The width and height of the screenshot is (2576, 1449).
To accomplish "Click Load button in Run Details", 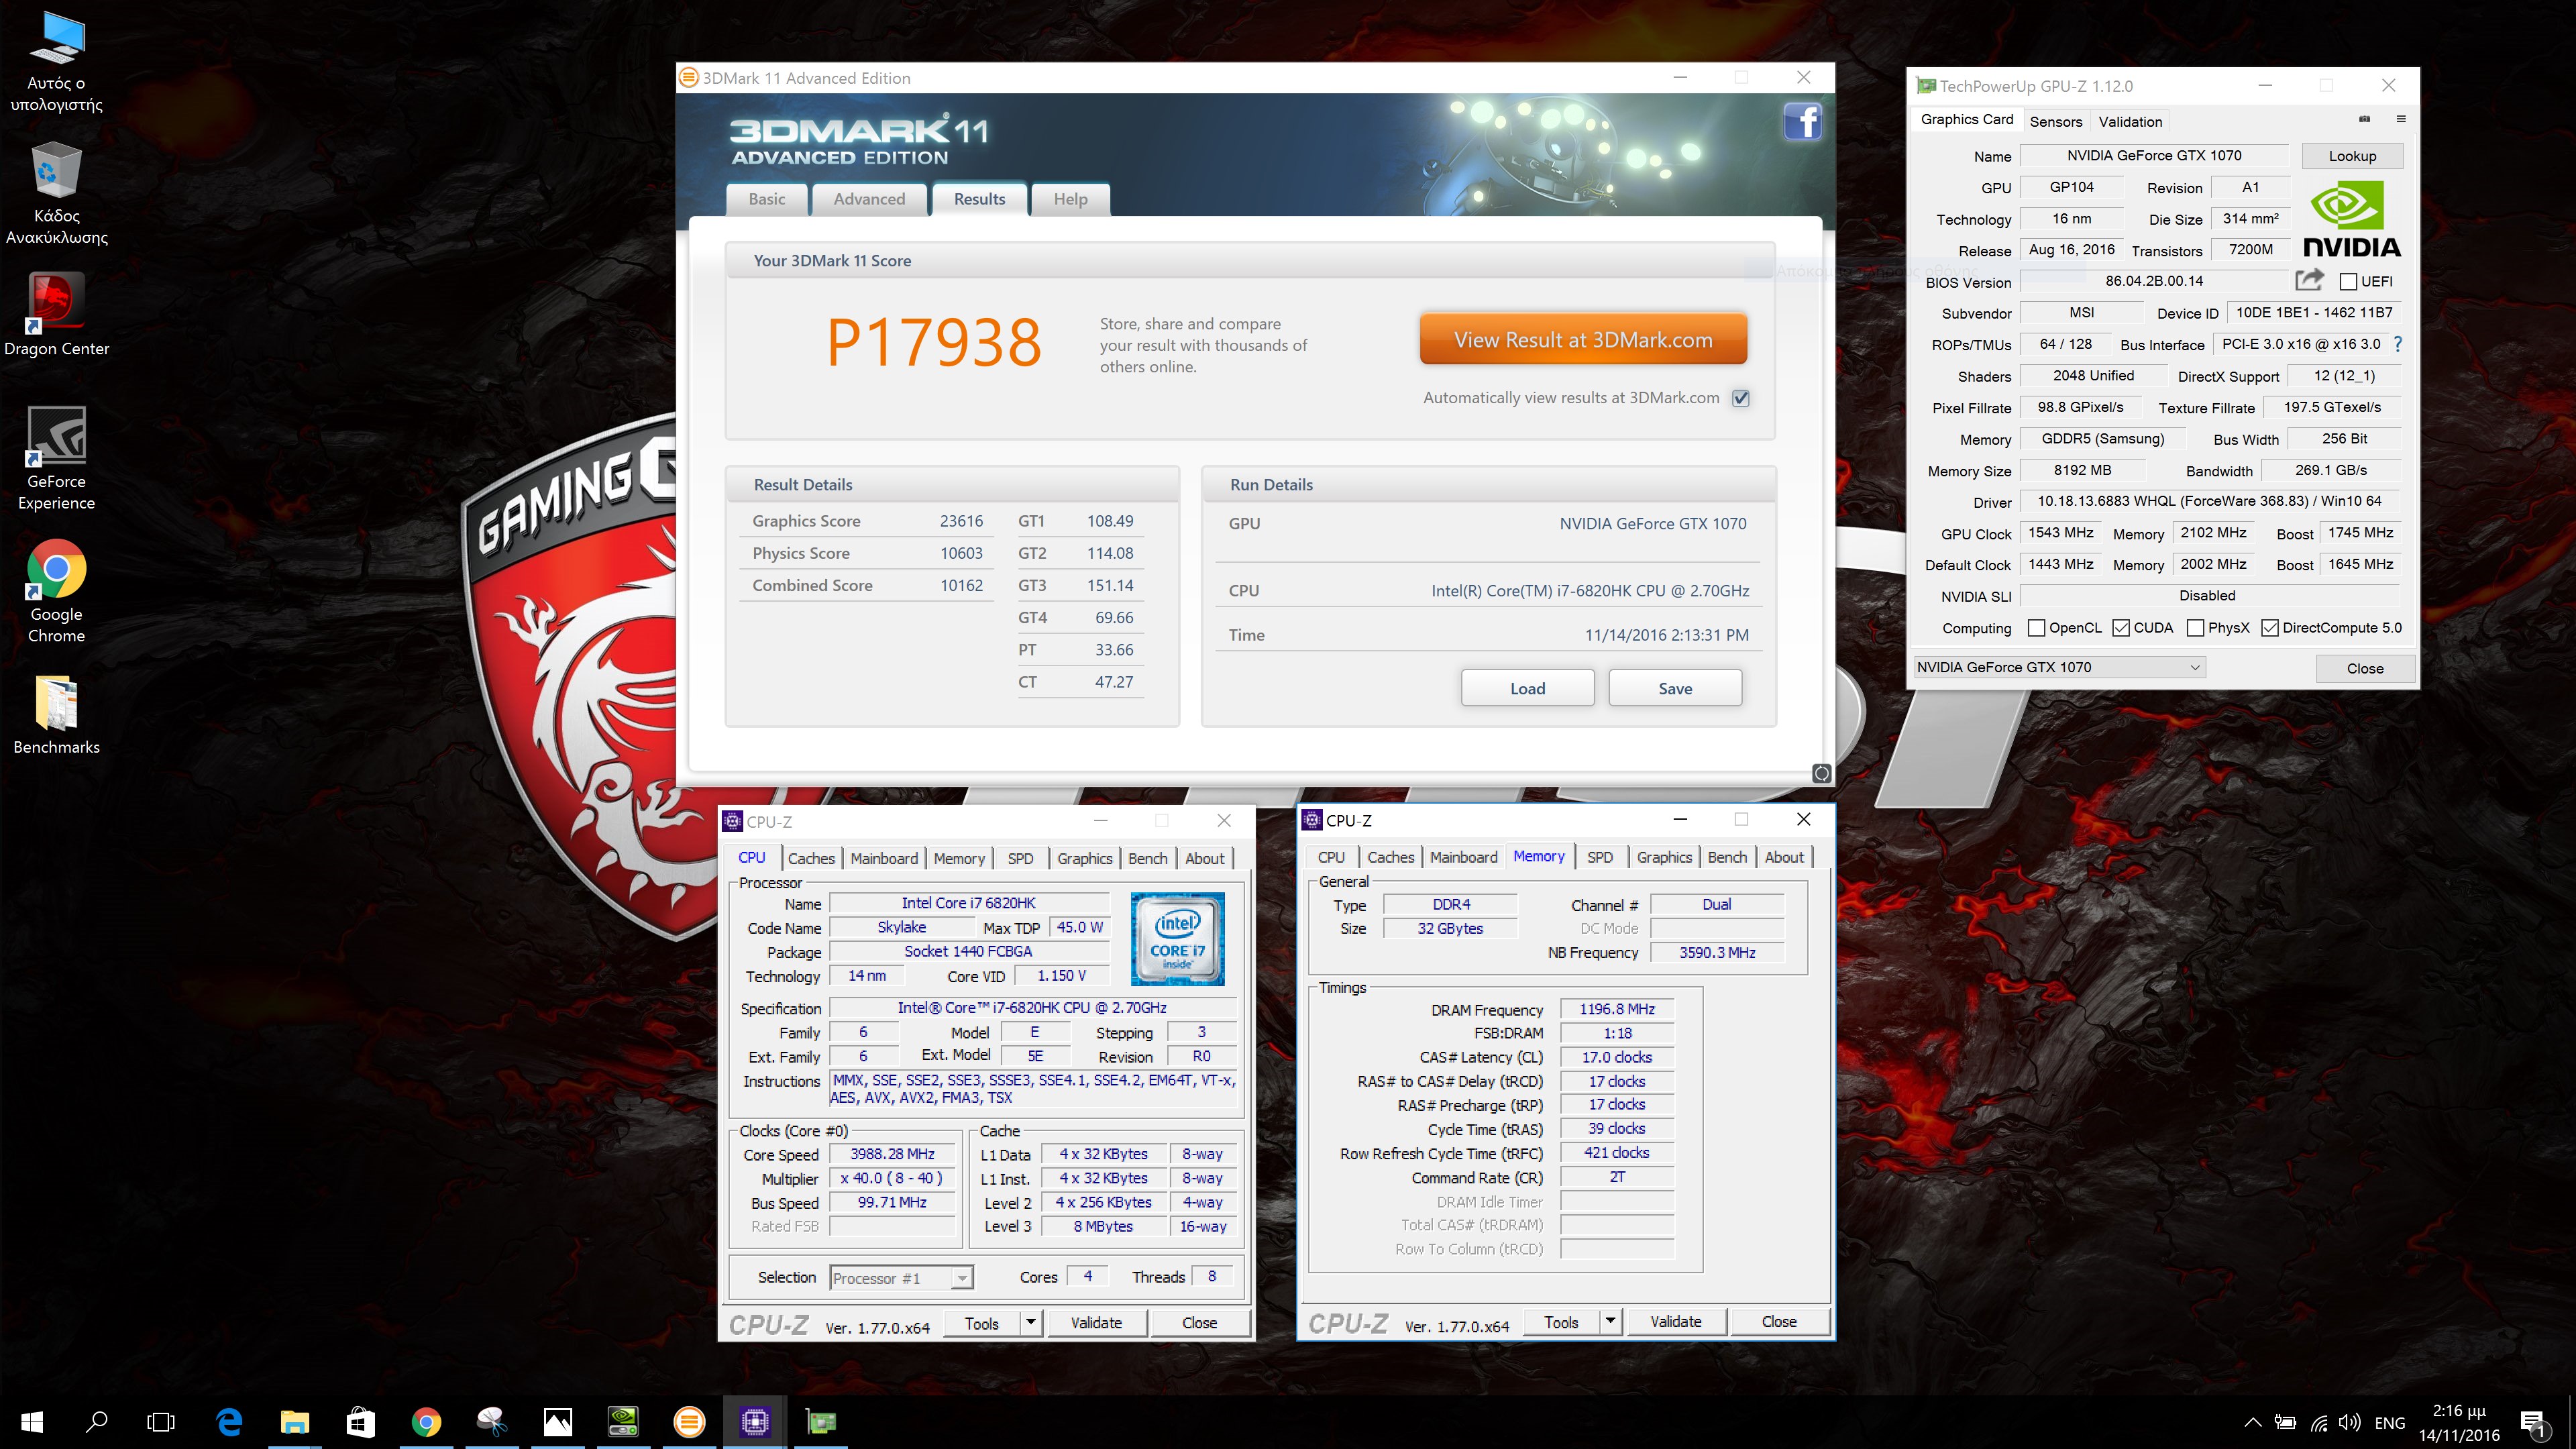I will click(1527, 688).
